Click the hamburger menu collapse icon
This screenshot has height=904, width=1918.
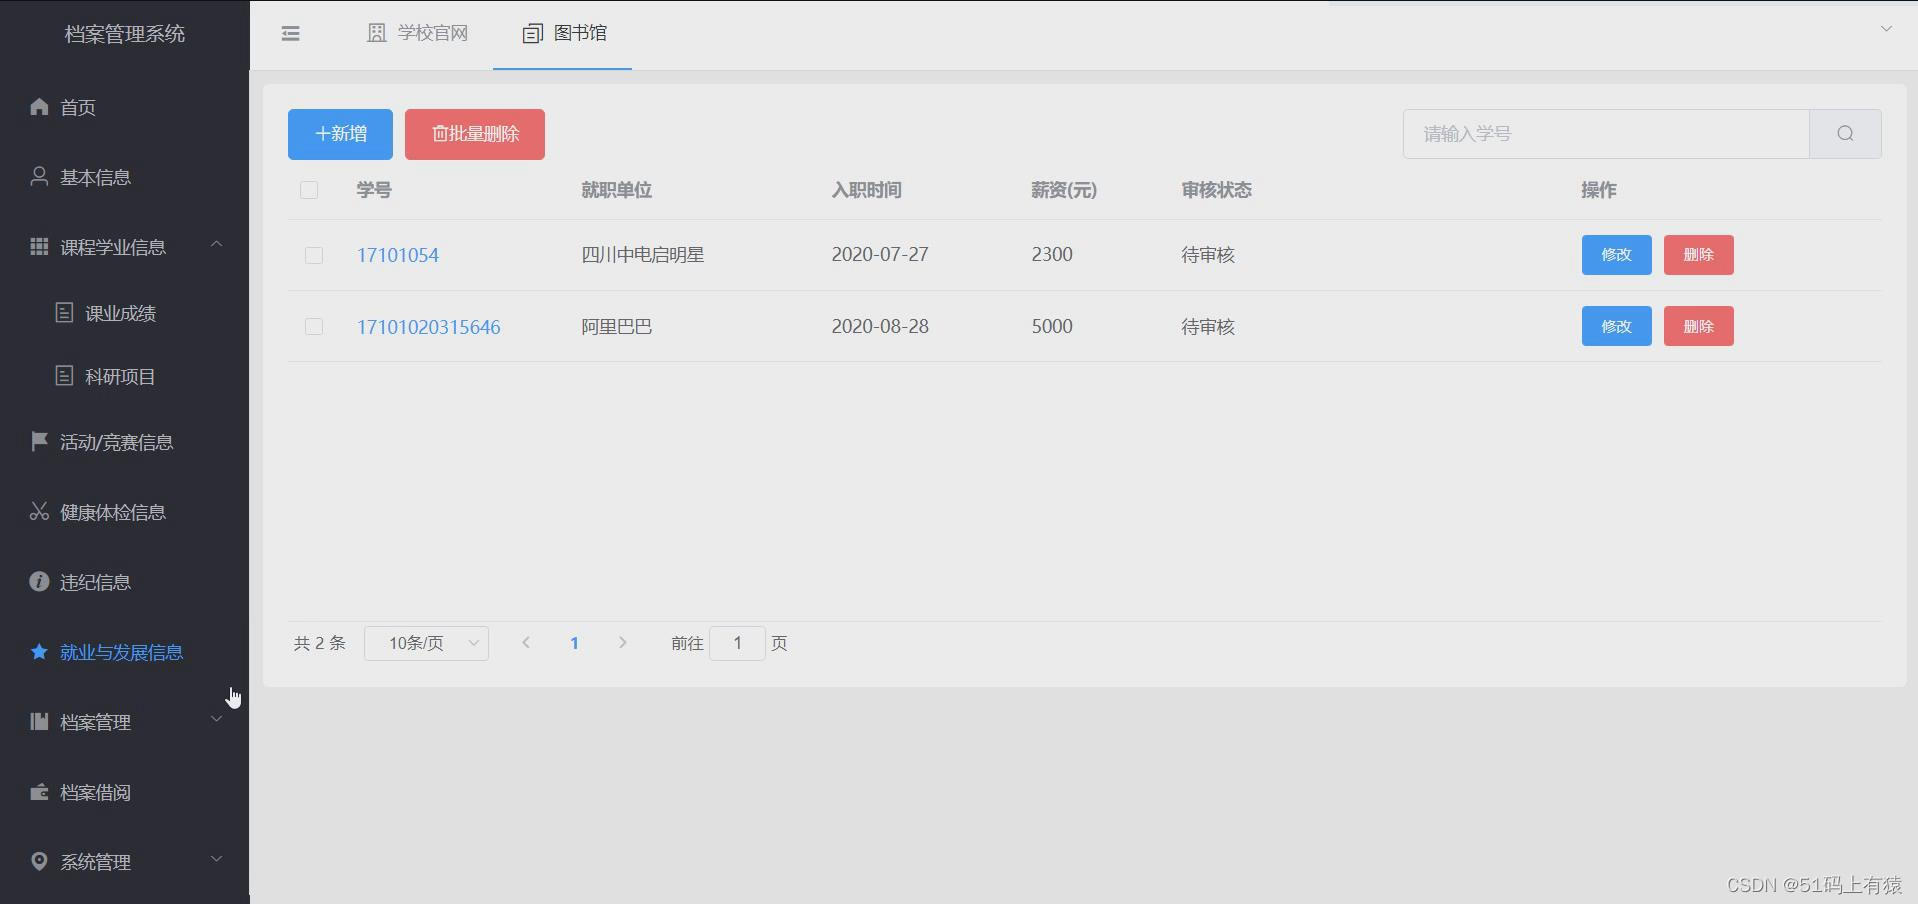(291, 34)
